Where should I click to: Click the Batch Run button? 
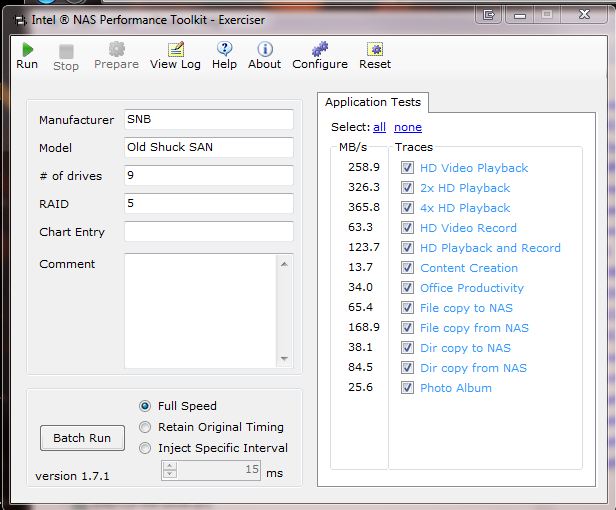point(82,438)
